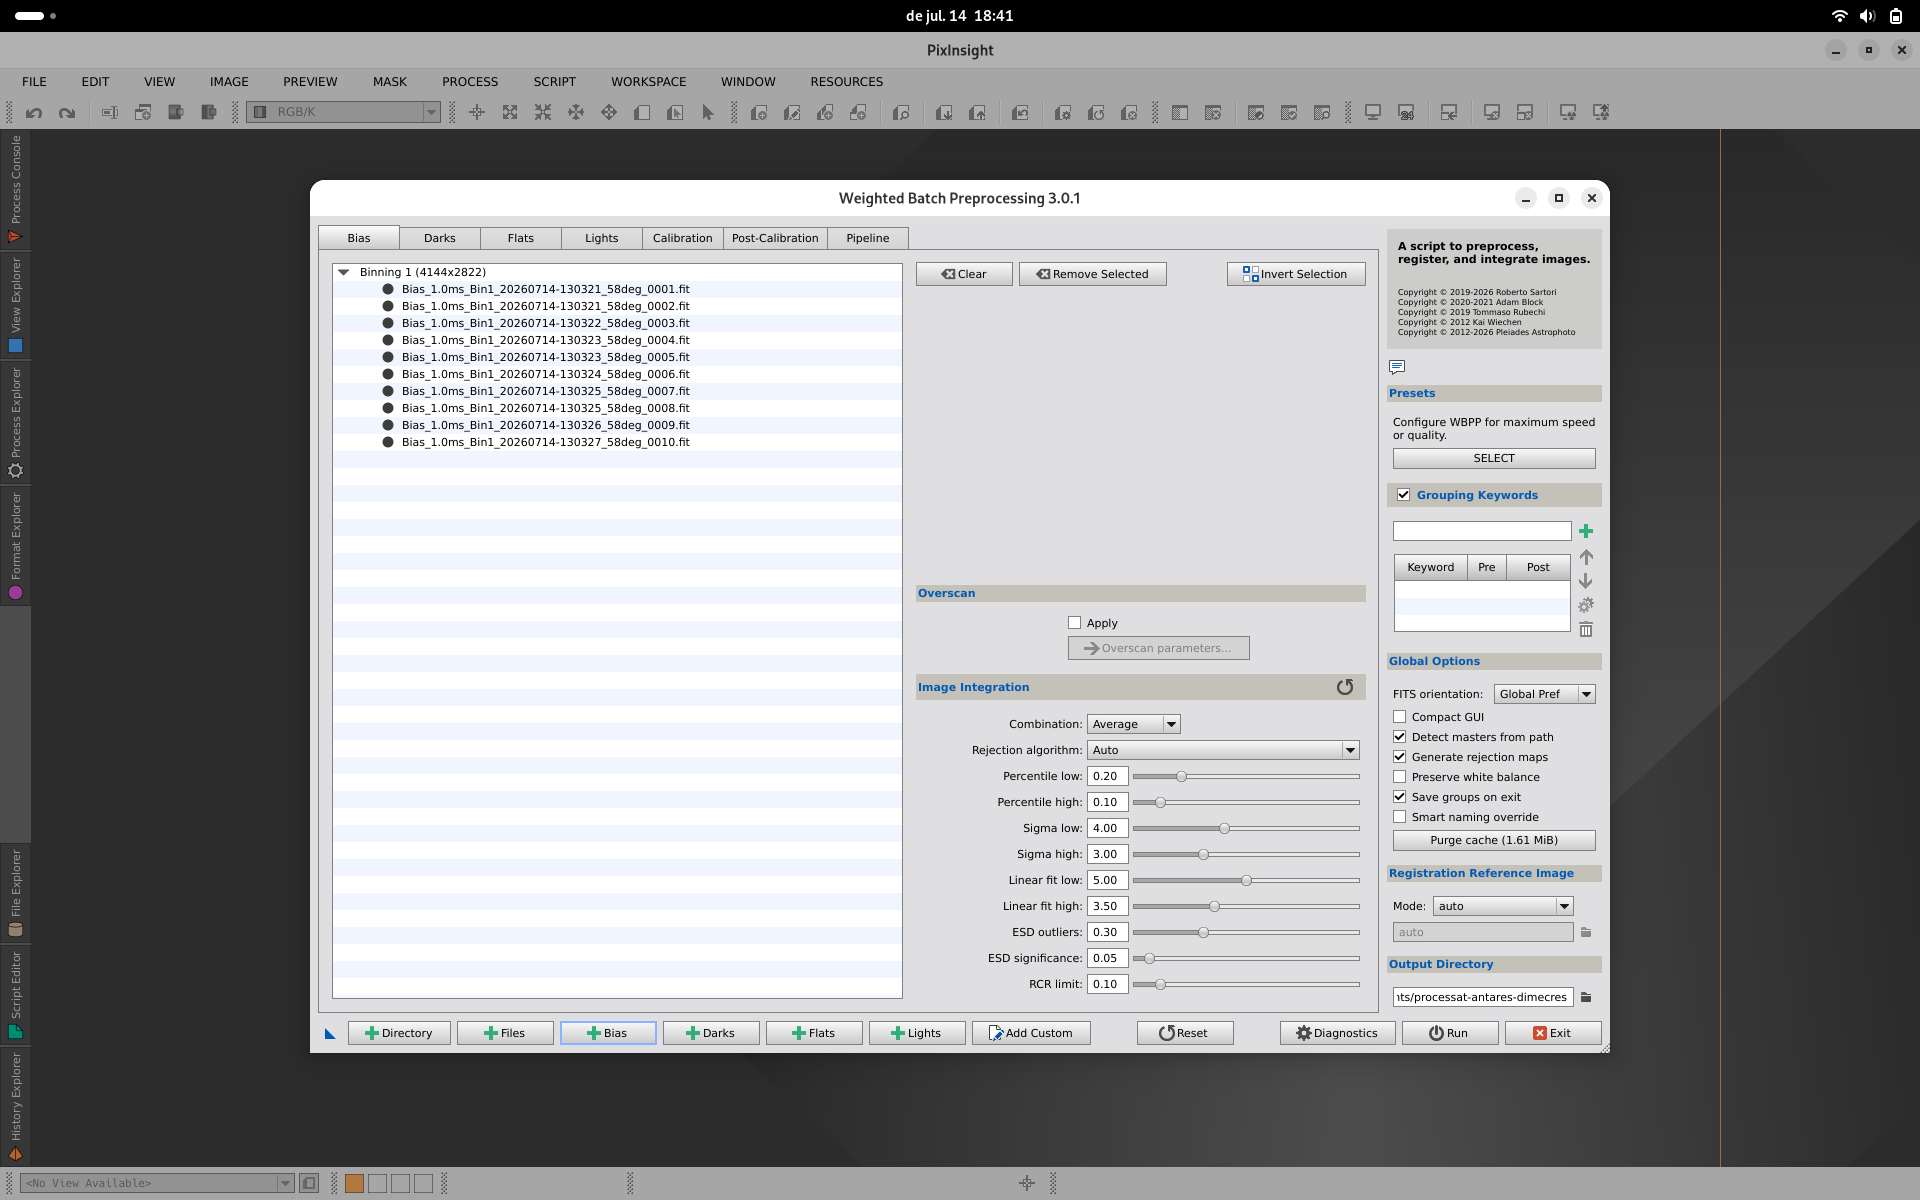Click the 24-bit display monitor icon
1920x1200 pixels.
coord(1406,113)
